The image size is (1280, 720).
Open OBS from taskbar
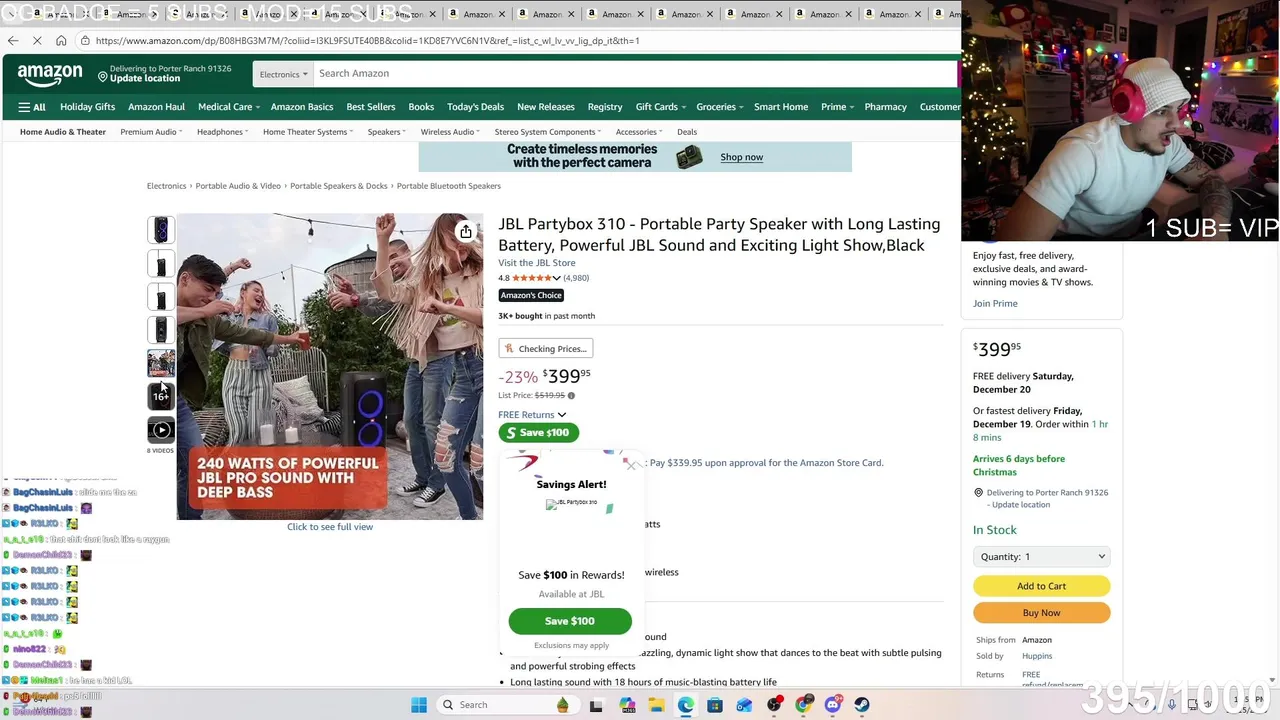(x=774, y=705)
